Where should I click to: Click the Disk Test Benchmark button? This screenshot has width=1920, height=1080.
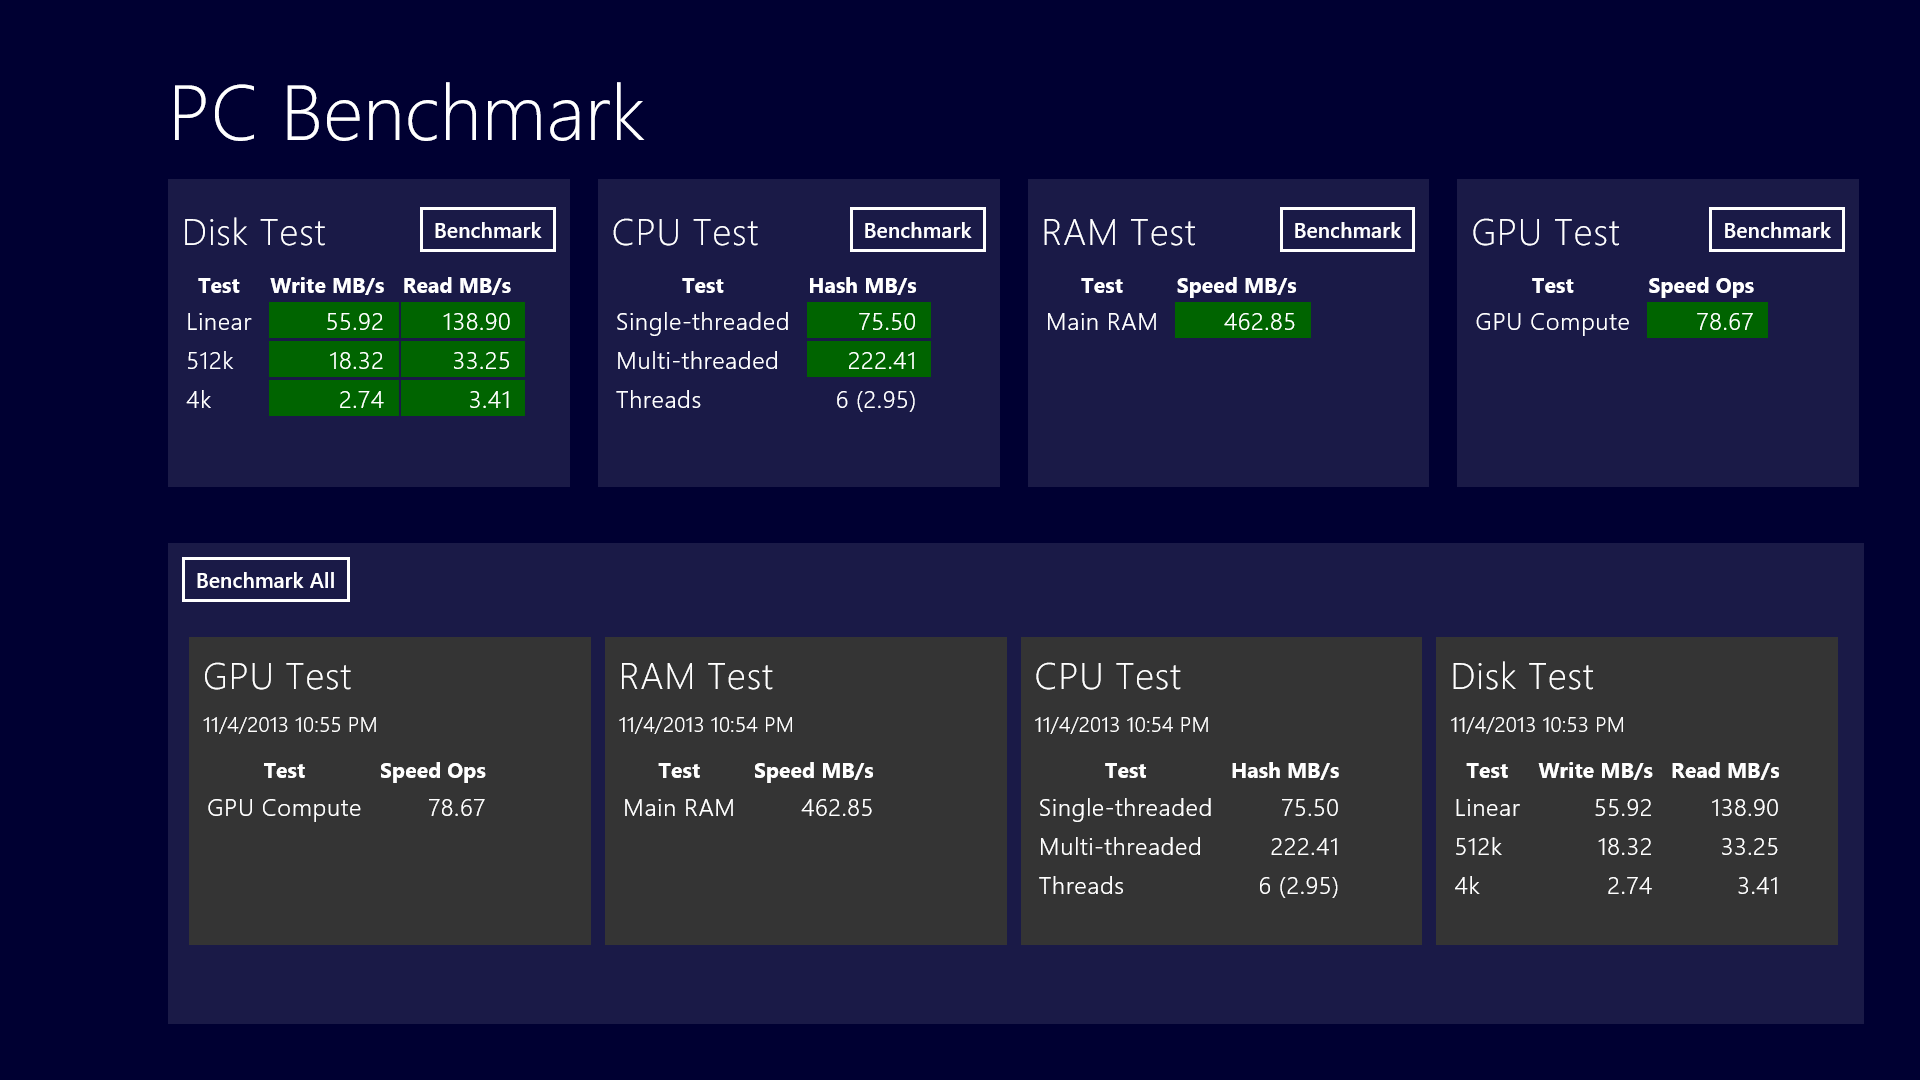click(487, 230)
